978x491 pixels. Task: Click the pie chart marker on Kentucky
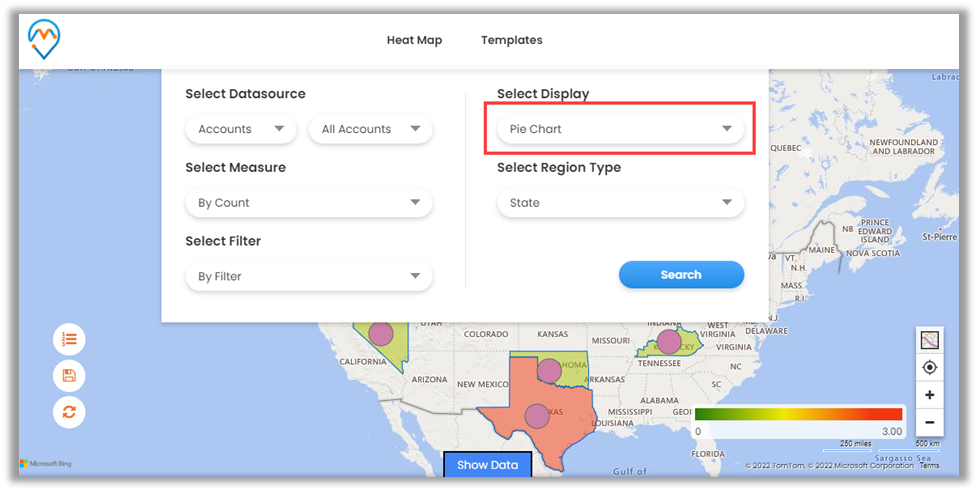pos(668,342)
